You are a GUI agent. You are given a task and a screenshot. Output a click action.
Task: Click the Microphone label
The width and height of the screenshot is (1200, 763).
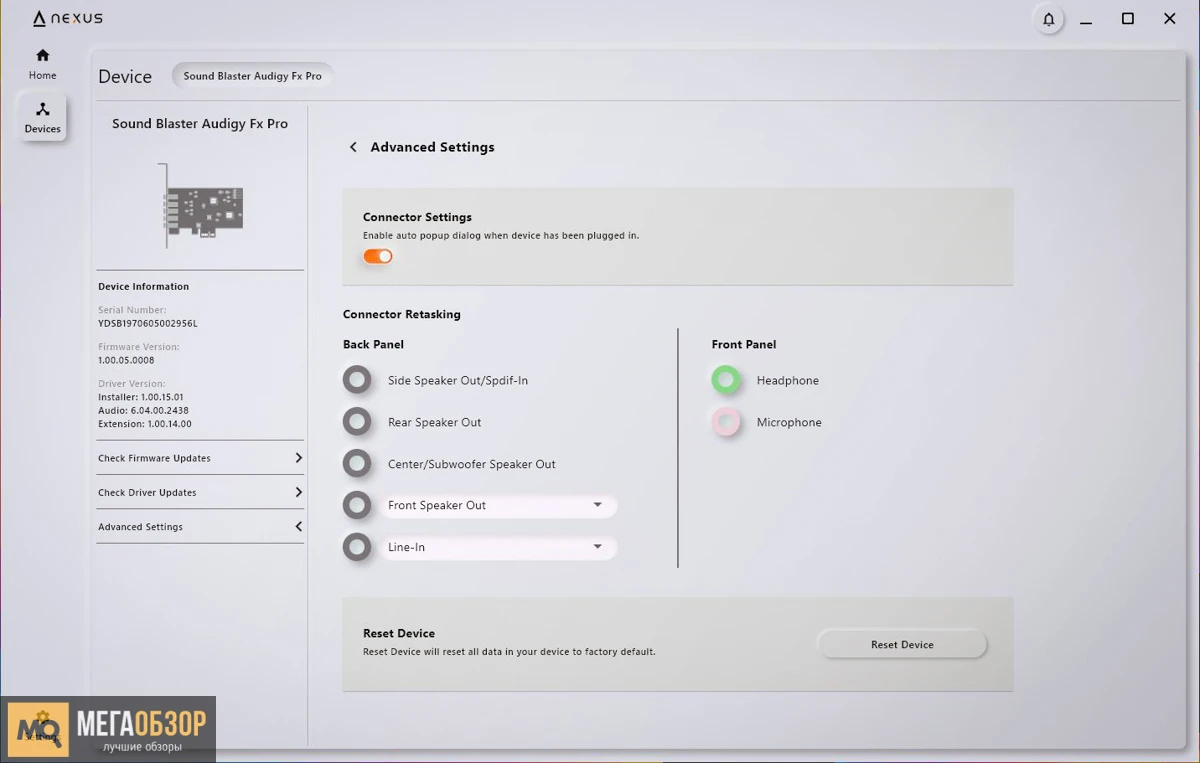[x=789, y=422]
